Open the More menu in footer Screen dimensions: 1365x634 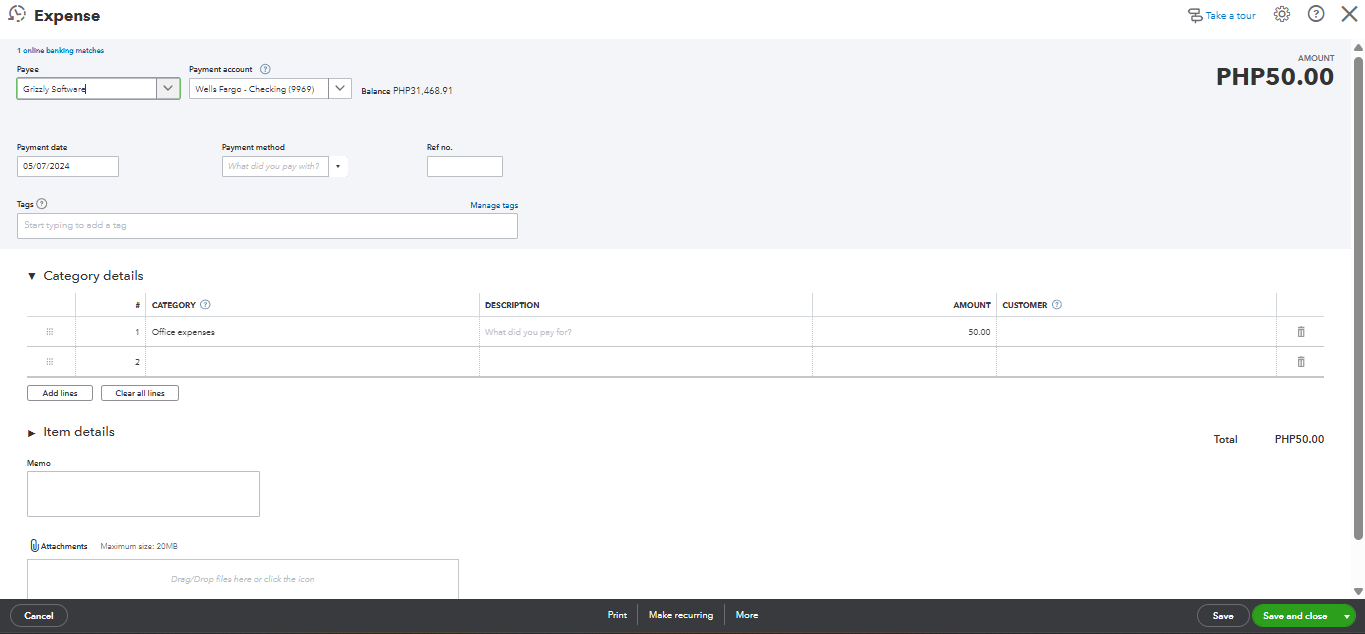(747, 615)
